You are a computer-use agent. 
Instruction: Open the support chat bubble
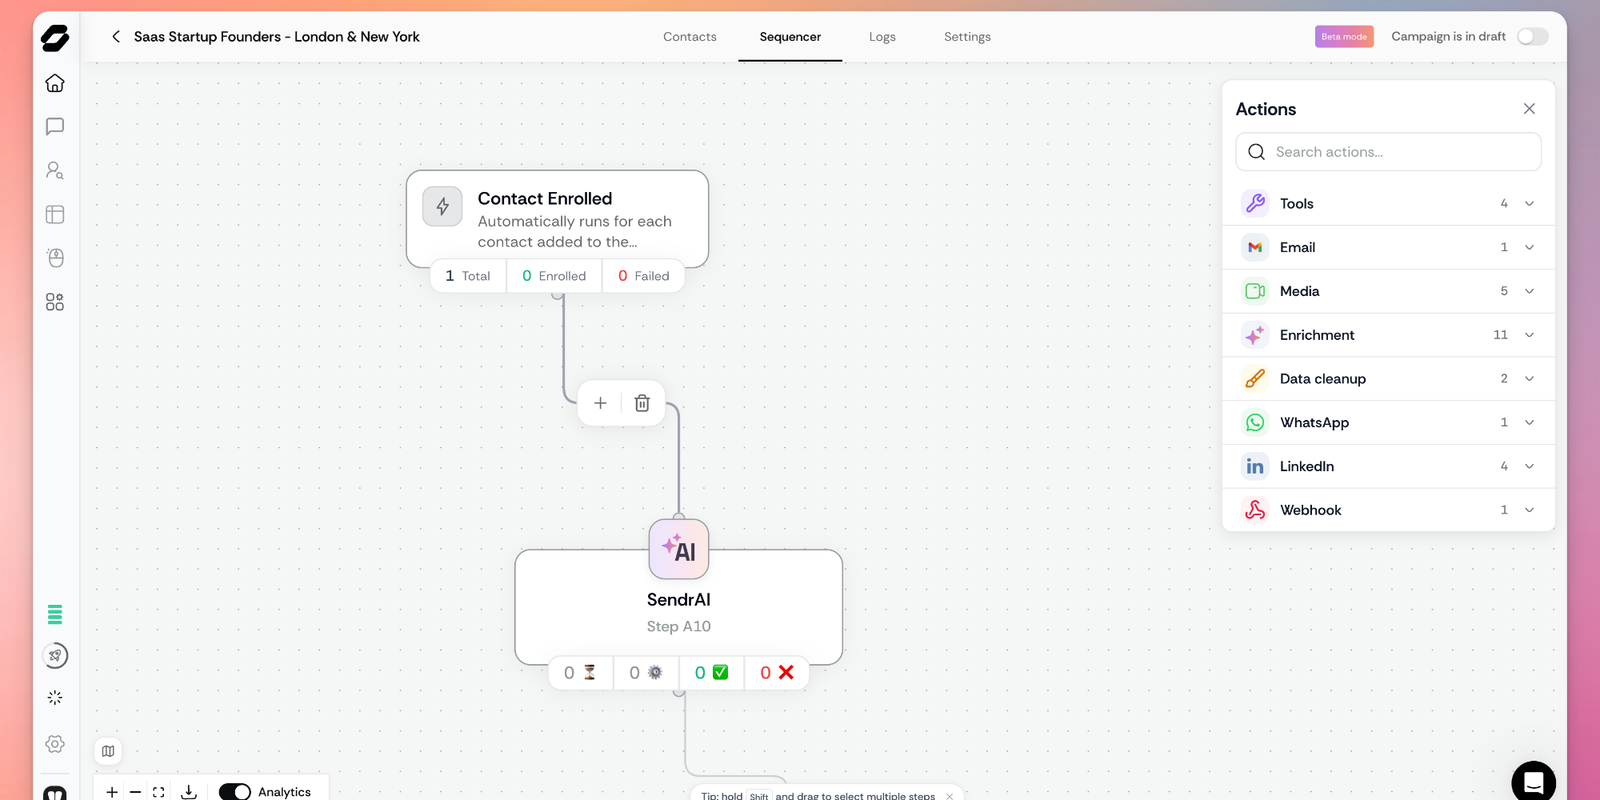1533,782
